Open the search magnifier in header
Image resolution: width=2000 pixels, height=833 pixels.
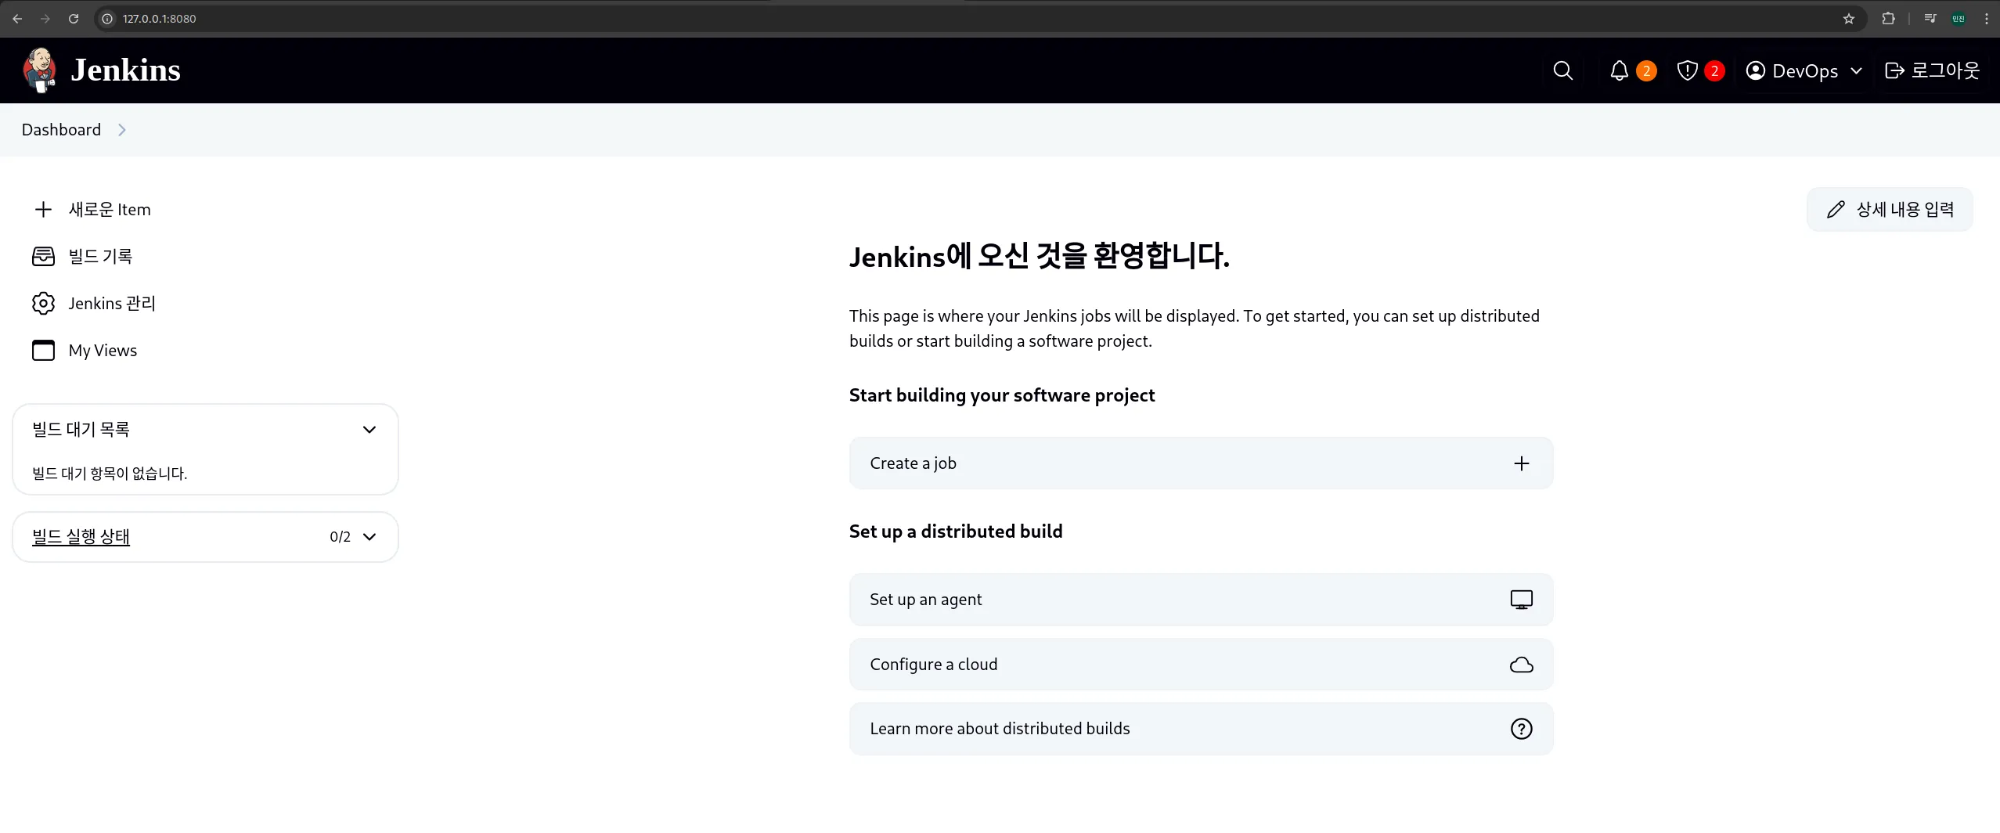coord(1563,70)
